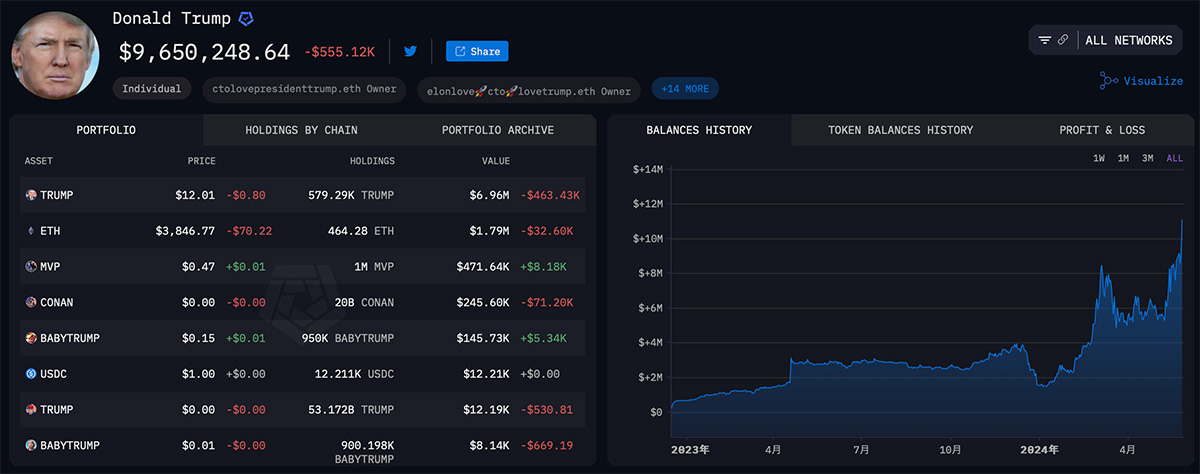Sort by the HOLDINGS column header
This screenshot has height=474, width=1200.
point(372,161)
